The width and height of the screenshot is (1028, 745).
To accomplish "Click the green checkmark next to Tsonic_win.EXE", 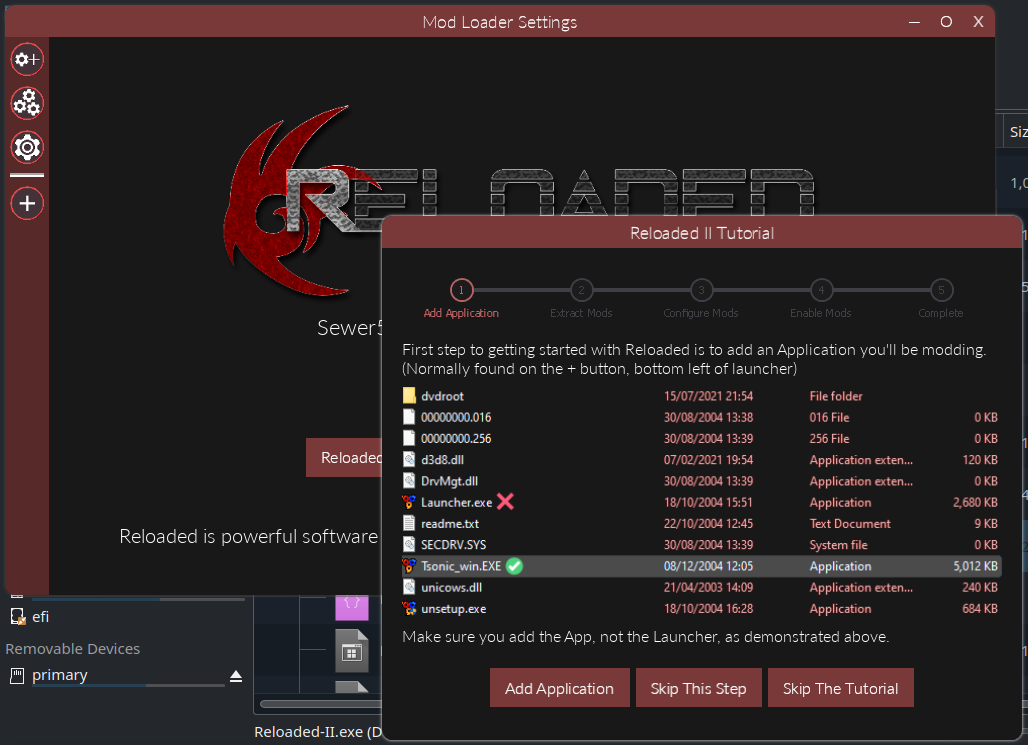I will point(515,566).
